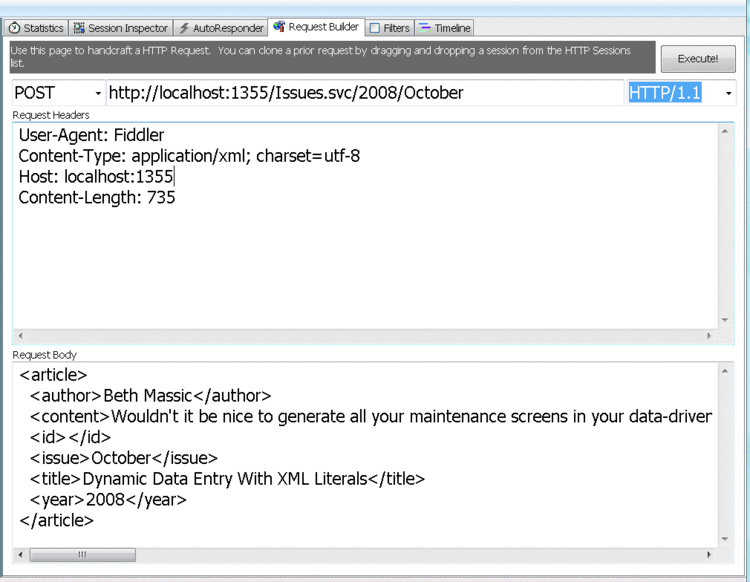Toggle the Filters checkbox icon
Viewport: 750px width, 582px height.
pos(375,28)
